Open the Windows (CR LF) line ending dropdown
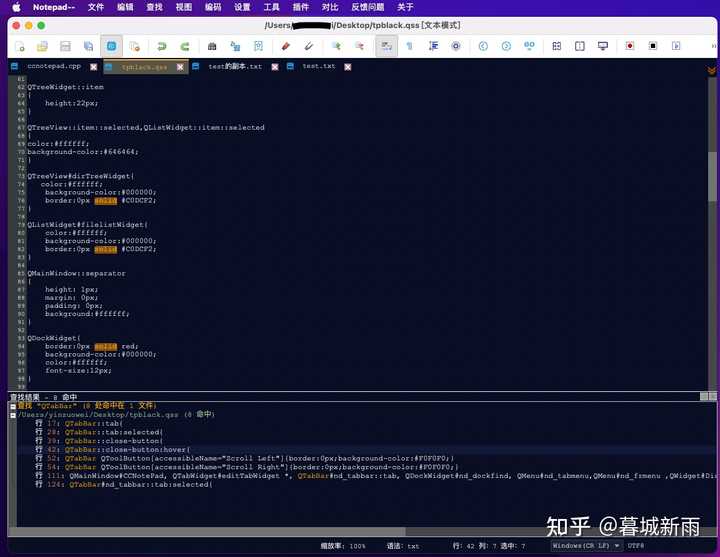720x557 pixels. (586, 546)
